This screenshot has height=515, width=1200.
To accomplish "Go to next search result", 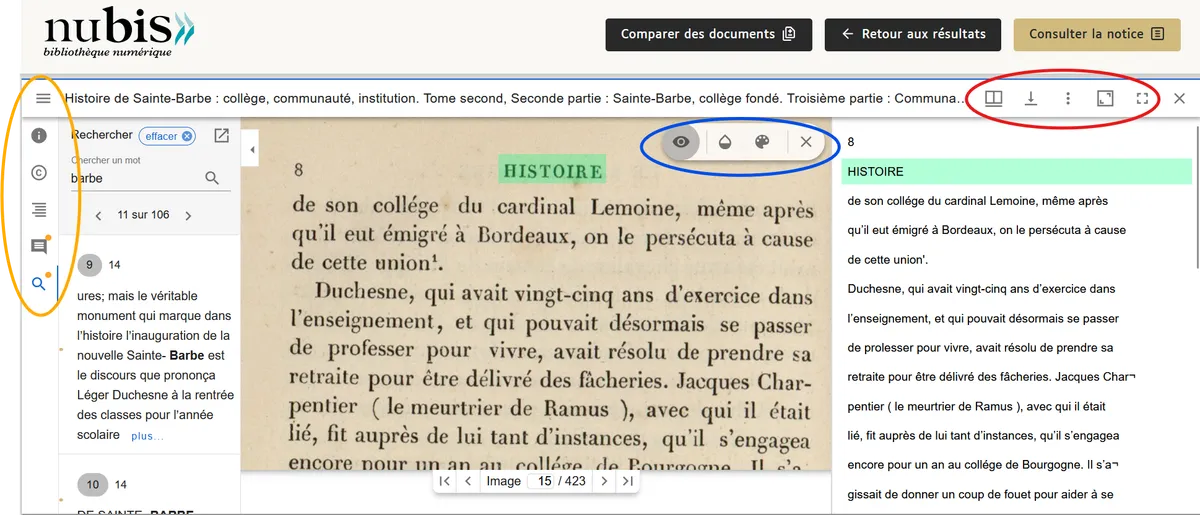I will pos(188,215).
